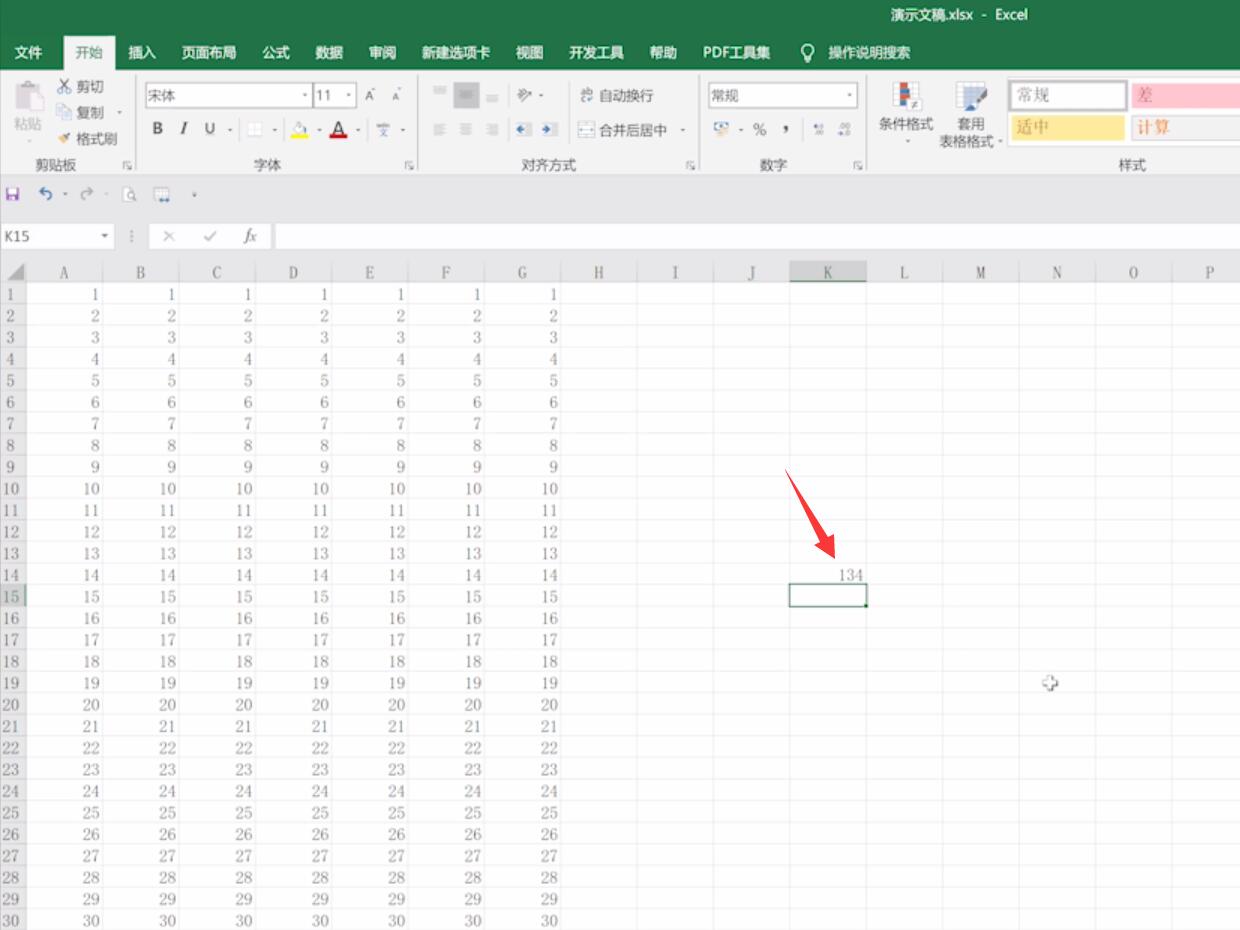
Task: Apply comma thousands separator style
Action: coord(786,129)
